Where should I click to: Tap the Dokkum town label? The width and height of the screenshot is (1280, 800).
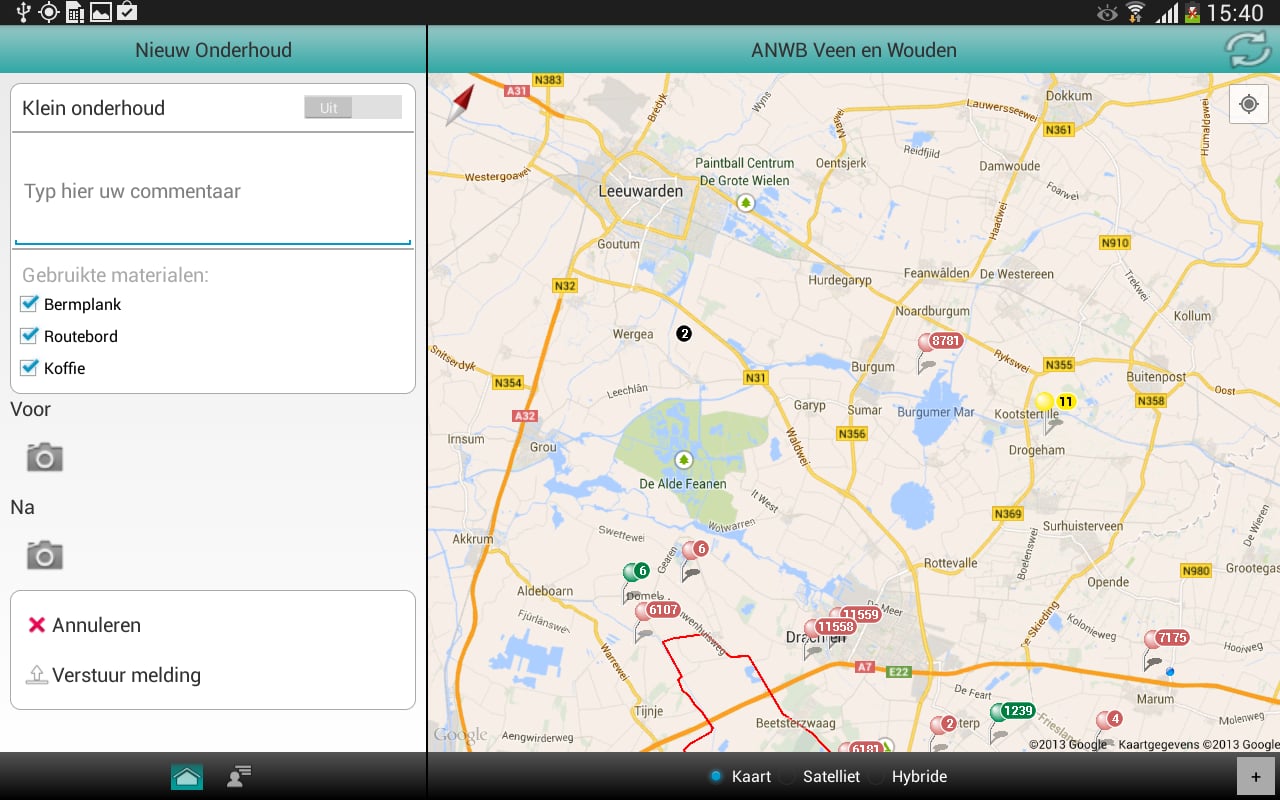(x=1069, y=96)
